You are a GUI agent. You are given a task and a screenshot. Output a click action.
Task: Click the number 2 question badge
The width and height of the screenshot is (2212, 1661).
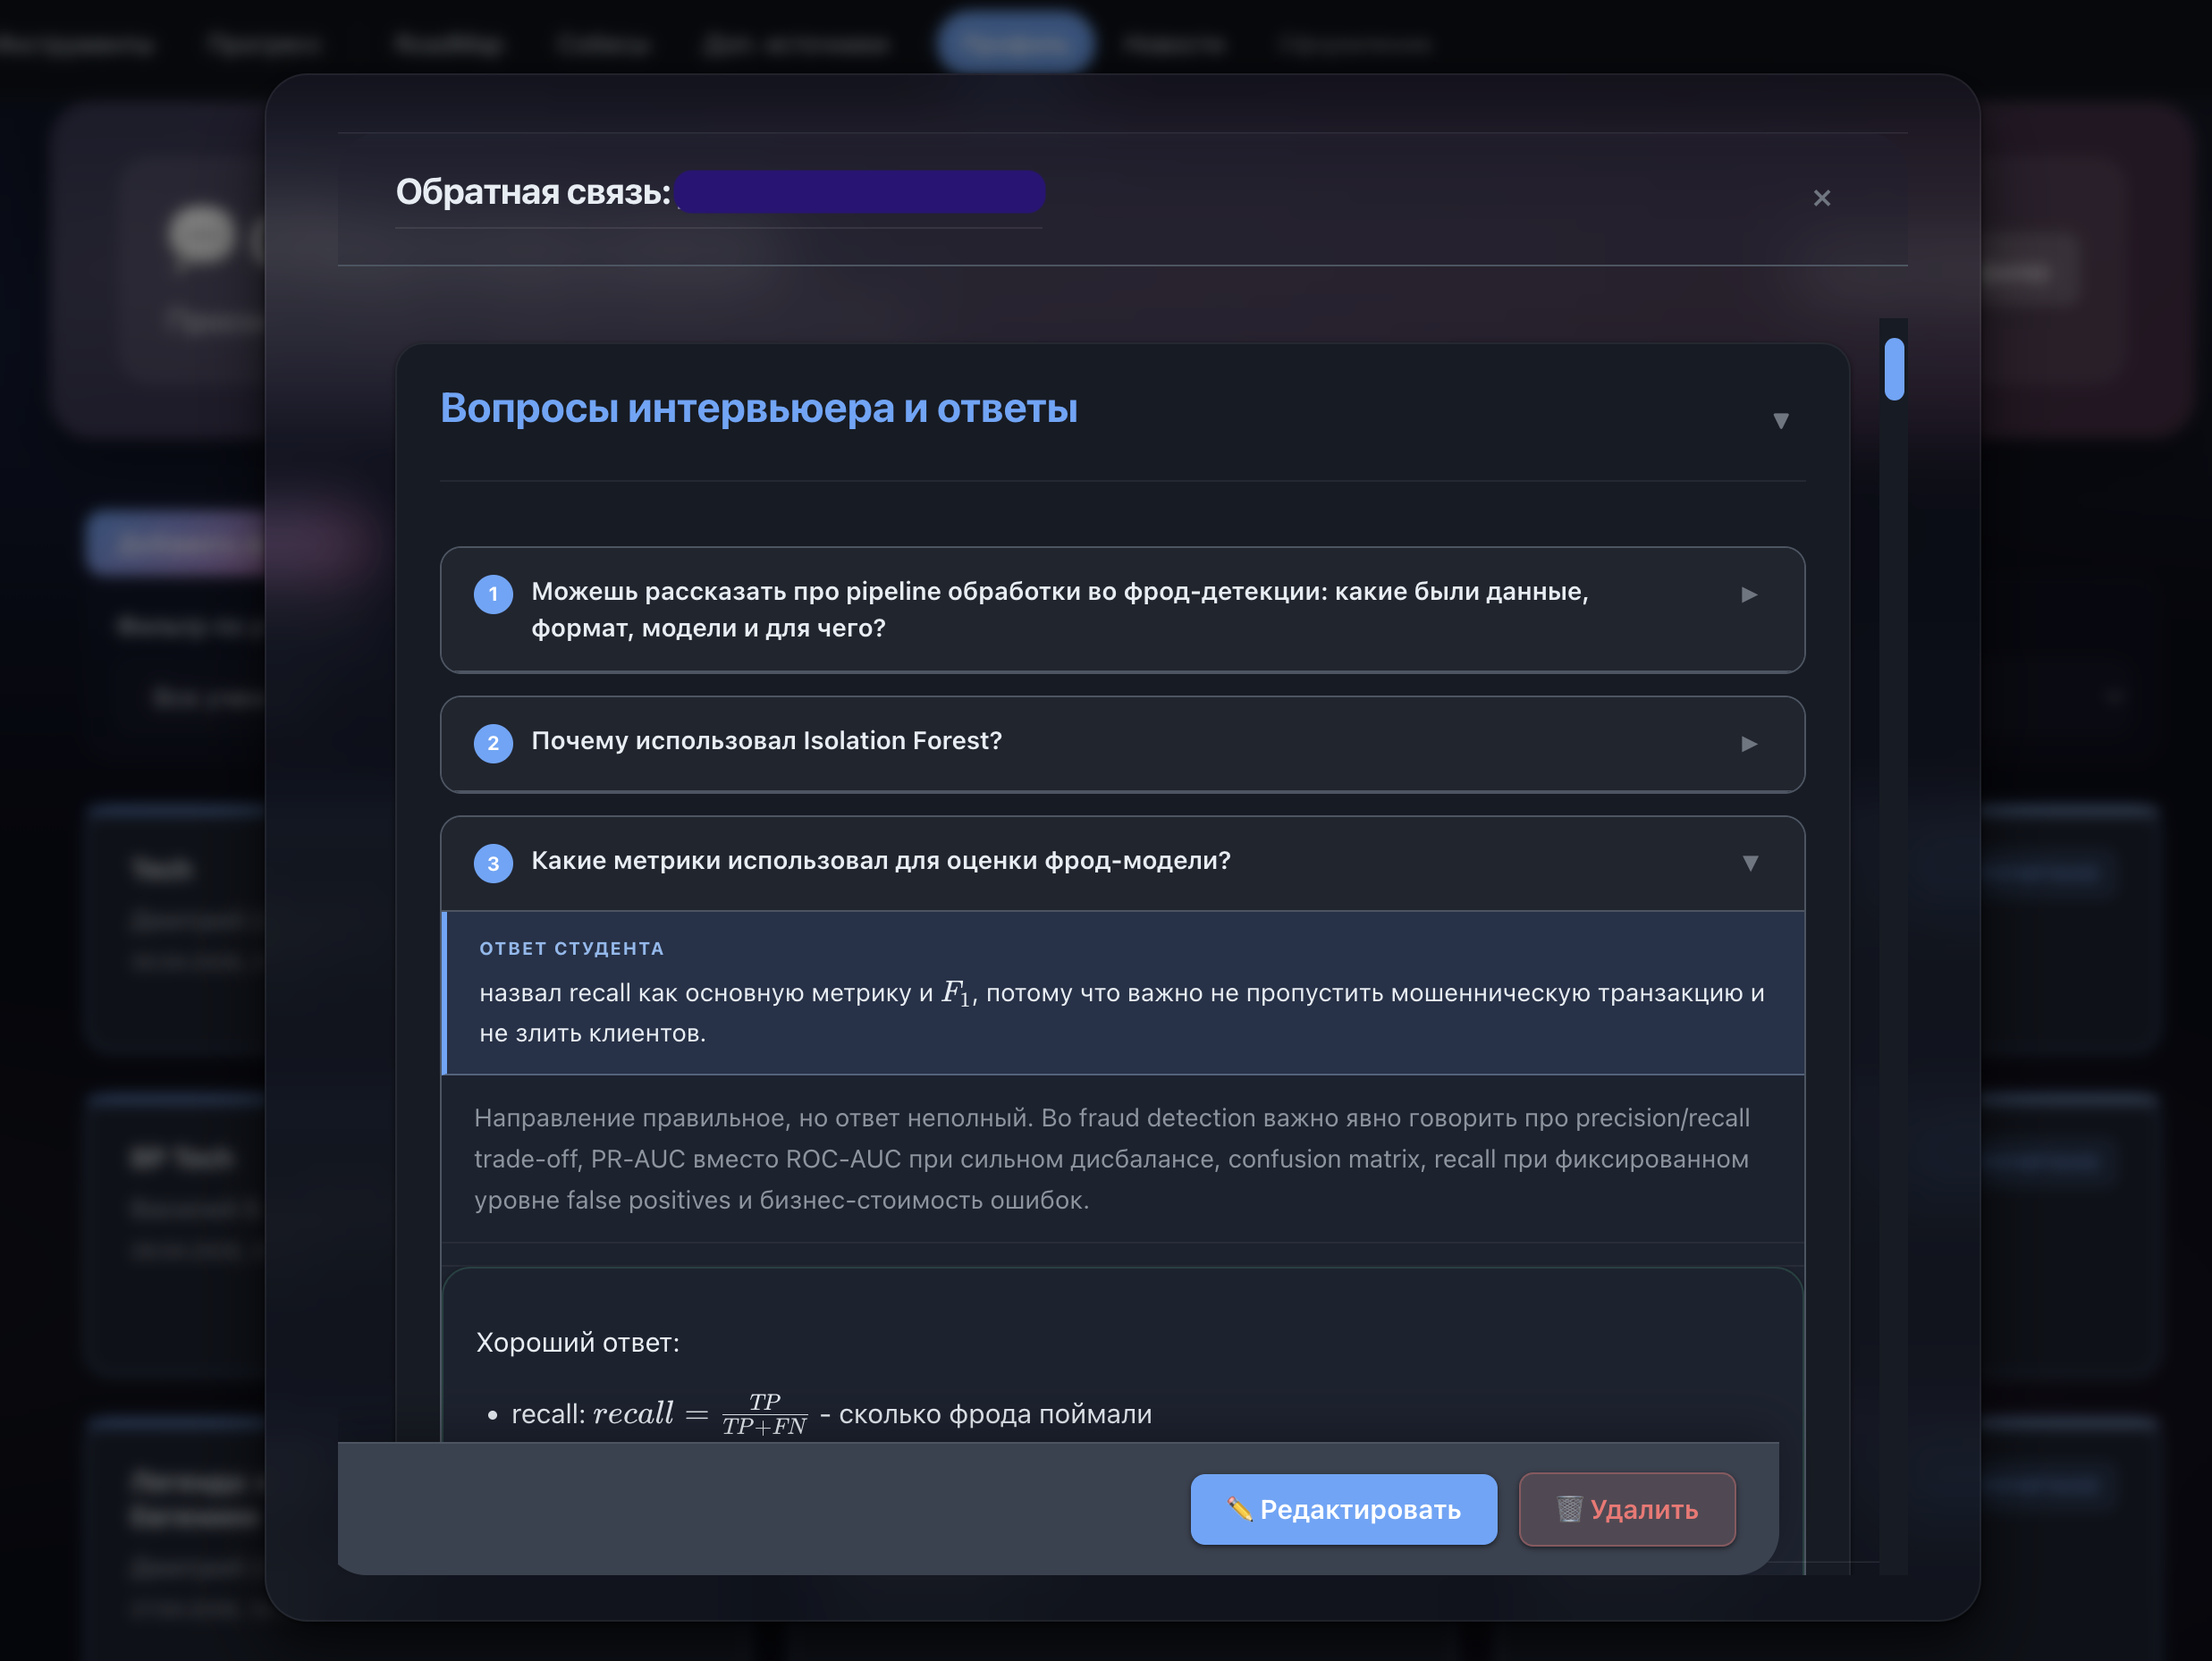pos(493,743)
